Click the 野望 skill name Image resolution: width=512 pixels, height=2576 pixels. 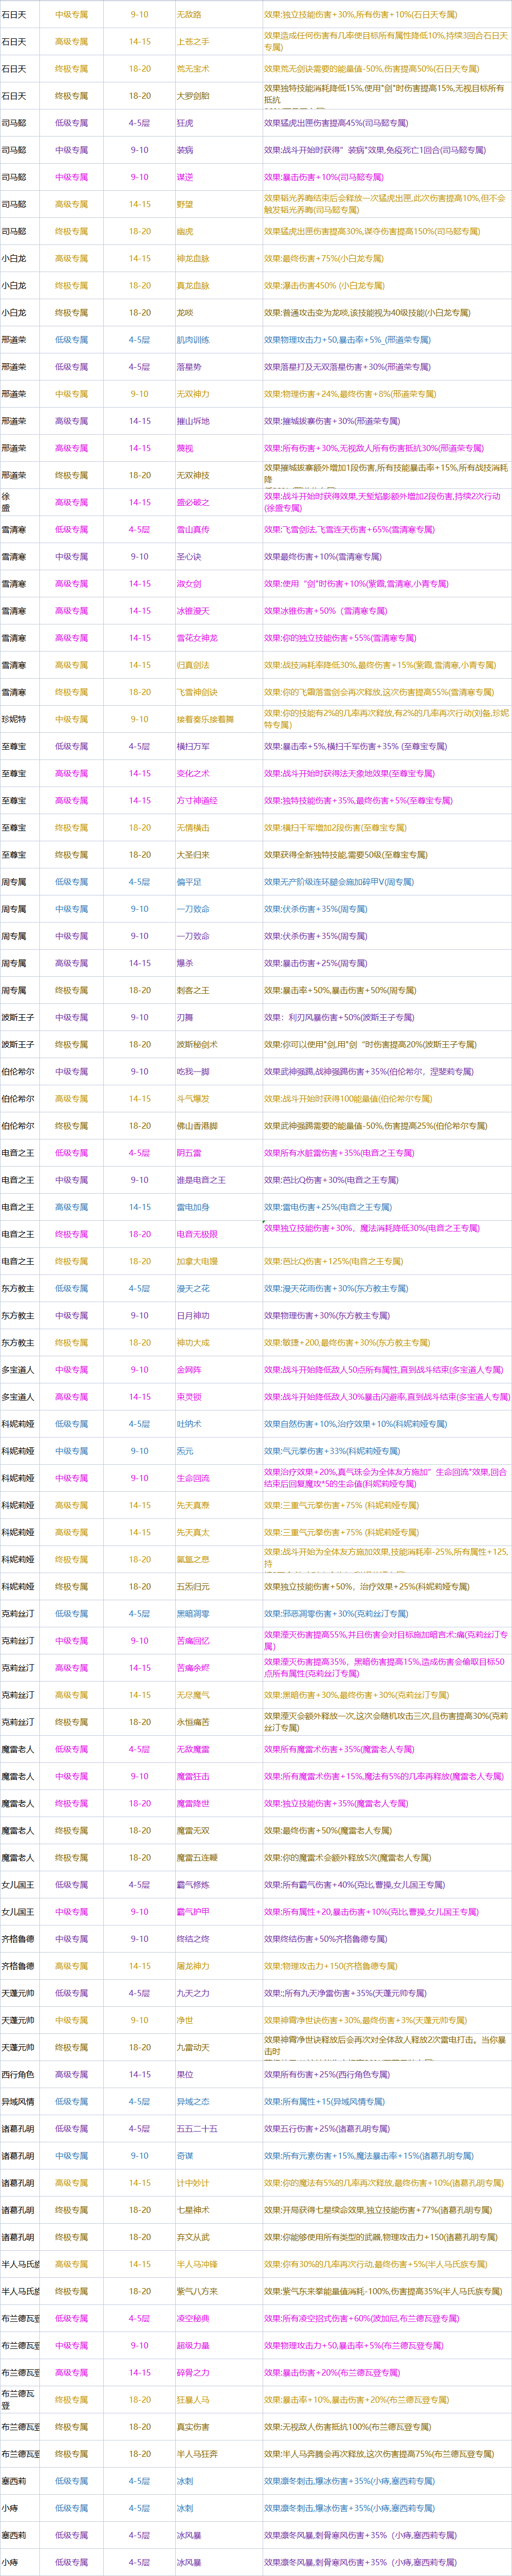[185, 204]
